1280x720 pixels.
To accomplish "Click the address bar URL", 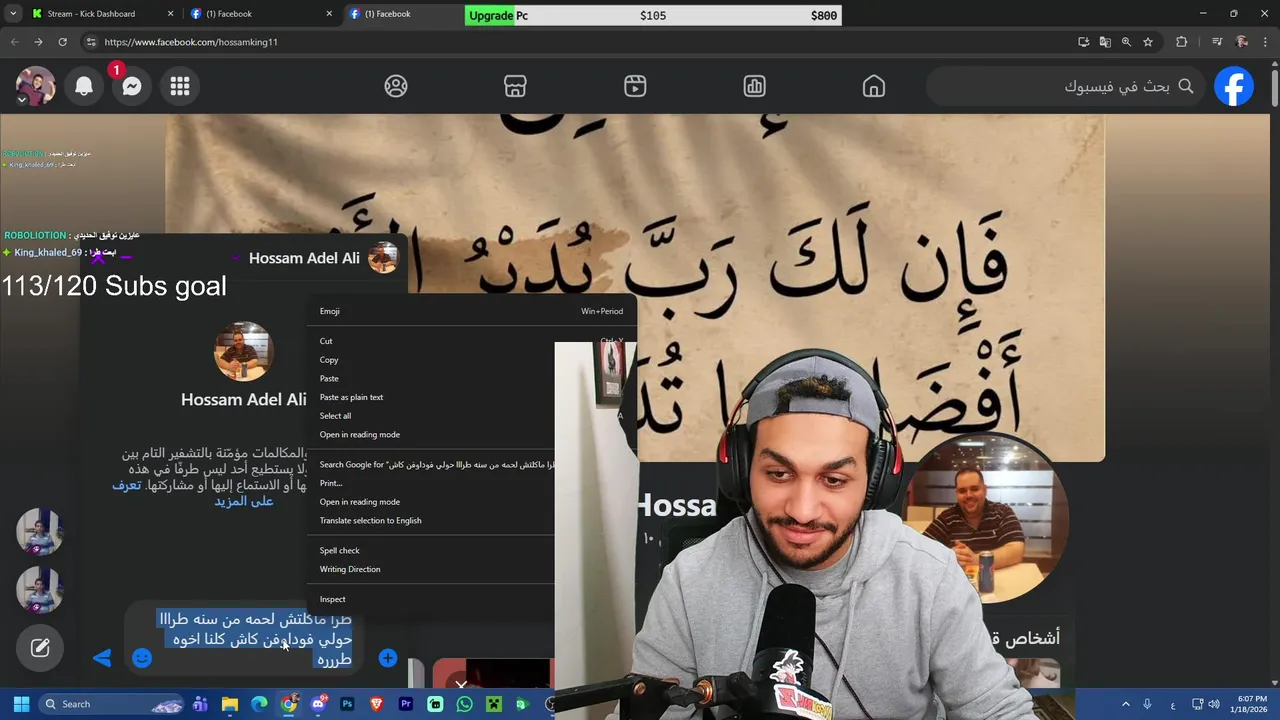I will [191, 42].
